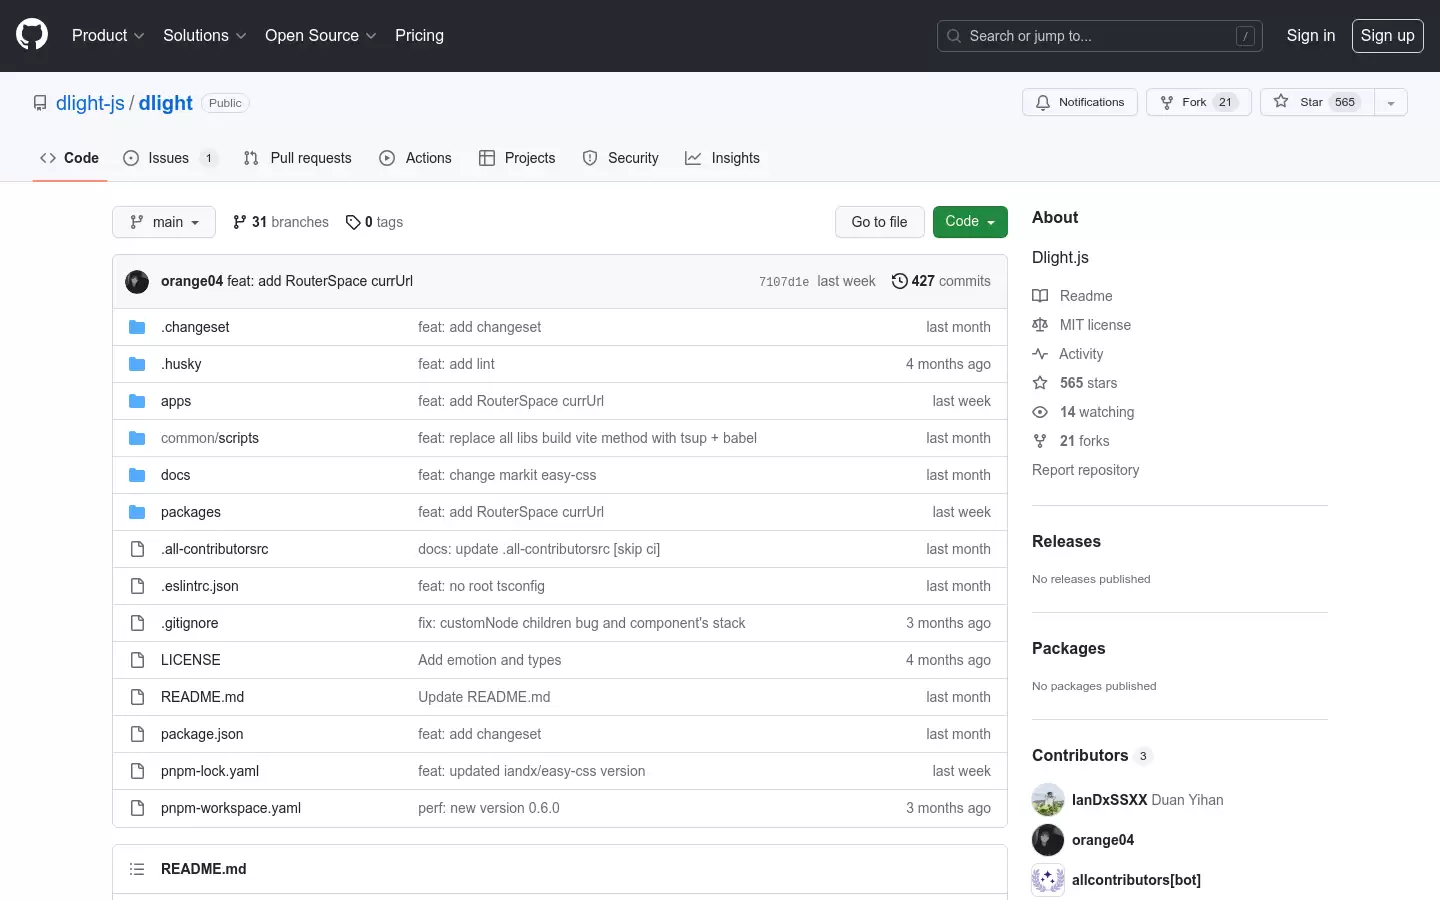
Task: Open the .gitignore file
Action: pyautogui.click(x=190, y=623)
